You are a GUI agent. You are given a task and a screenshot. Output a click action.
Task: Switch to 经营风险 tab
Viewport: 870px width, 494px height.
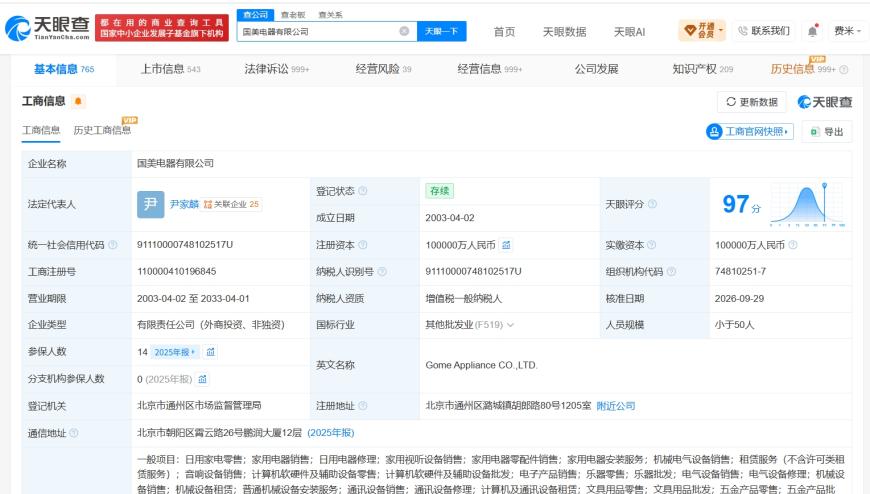coord(383,69)
